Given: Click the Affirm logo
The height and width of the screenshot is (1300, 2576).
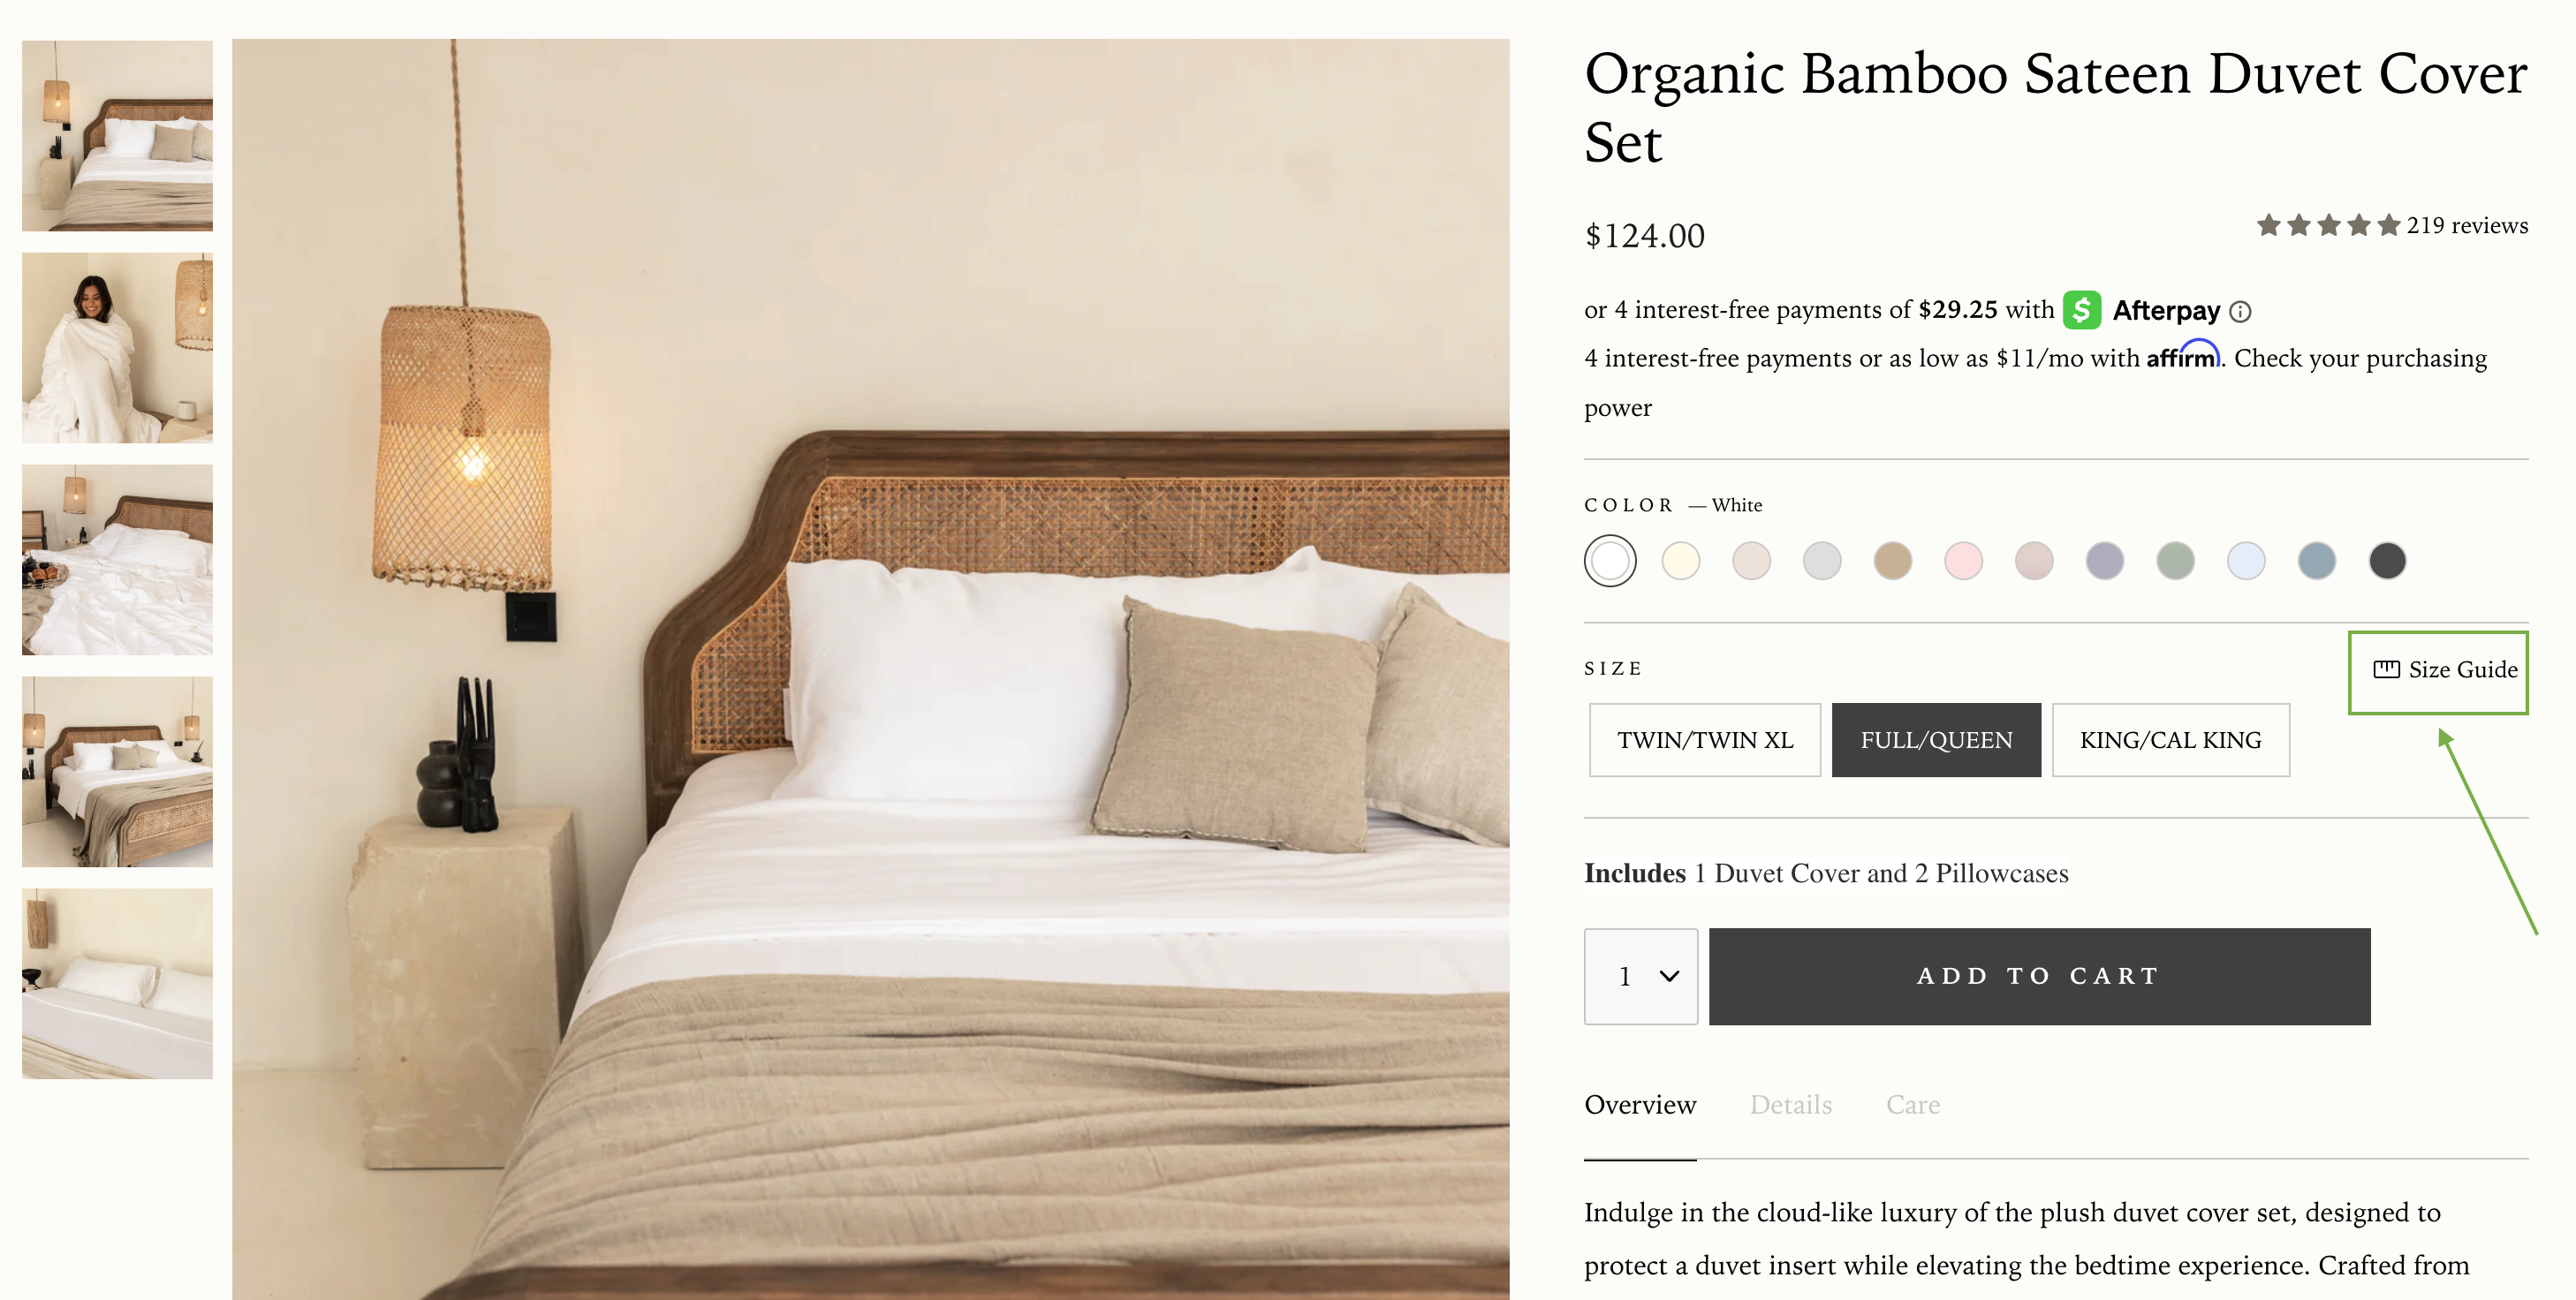Looking at the screenshot, I should 2182,356.
